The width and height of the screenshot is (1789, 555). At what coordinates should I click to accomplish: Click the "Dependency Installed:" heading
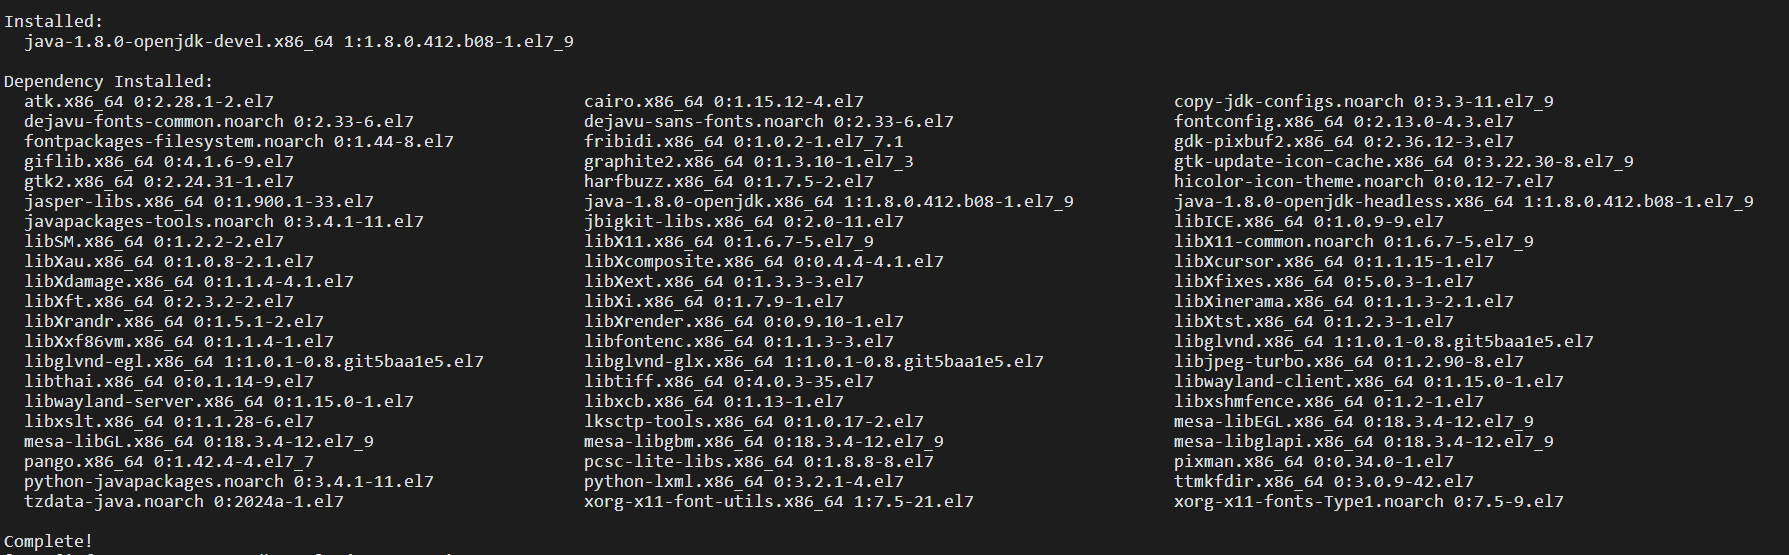pos(108,81)
